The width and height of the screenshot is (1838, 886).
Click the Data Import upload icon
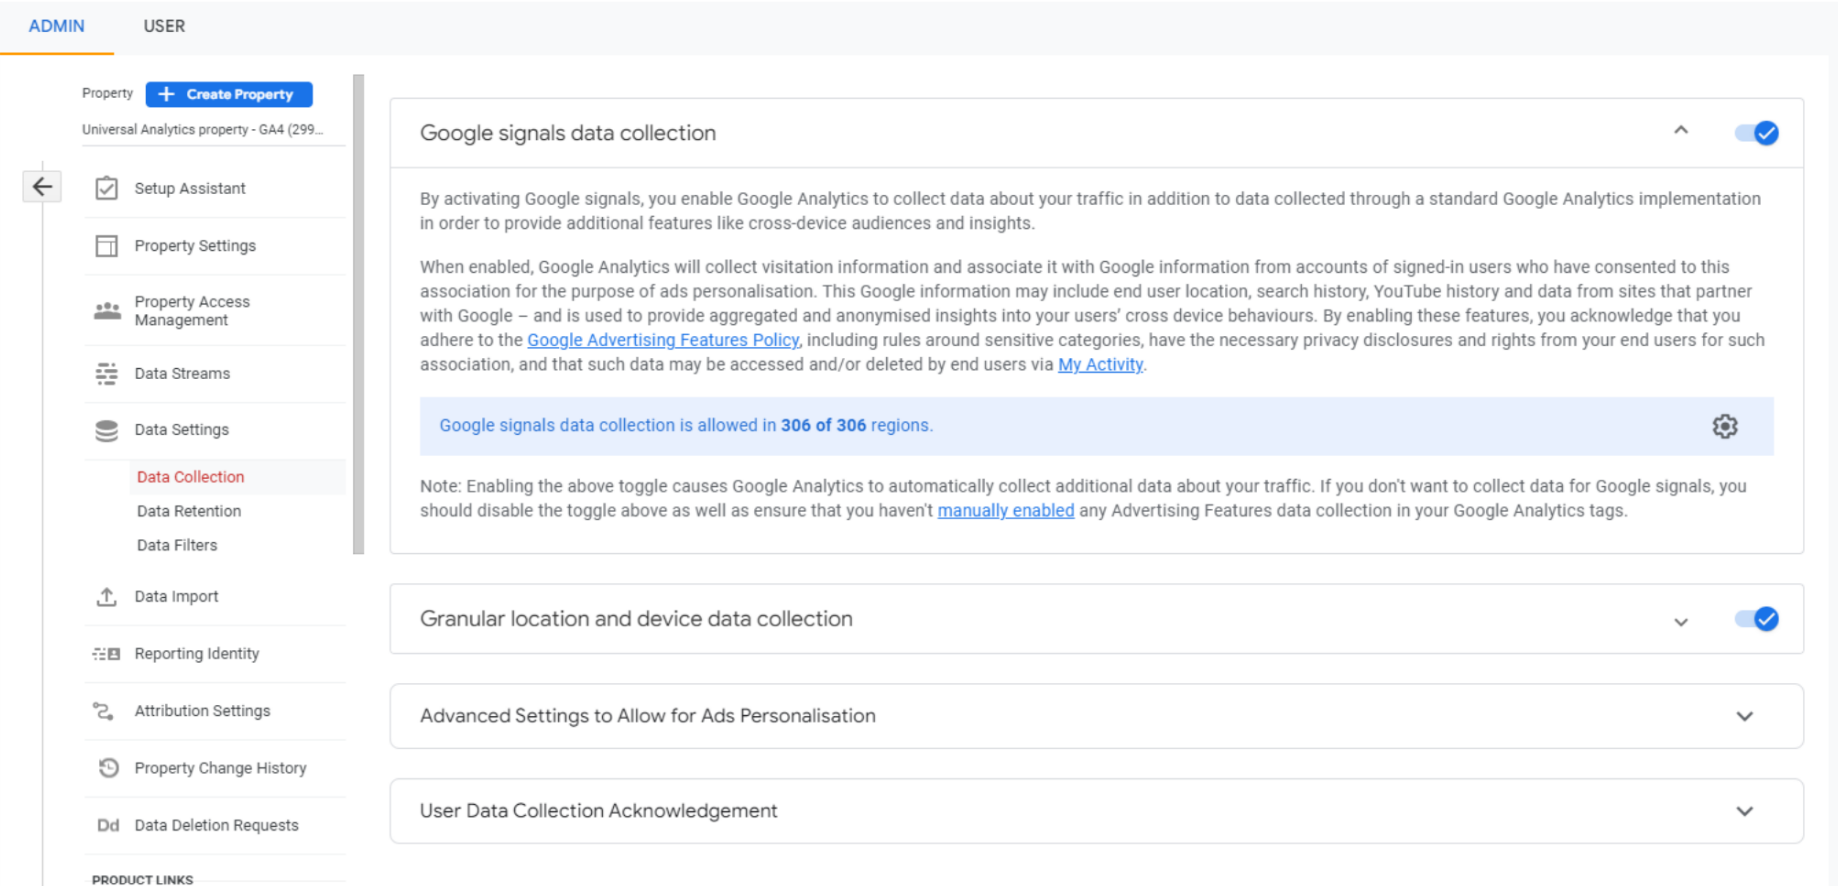(107, 597)
